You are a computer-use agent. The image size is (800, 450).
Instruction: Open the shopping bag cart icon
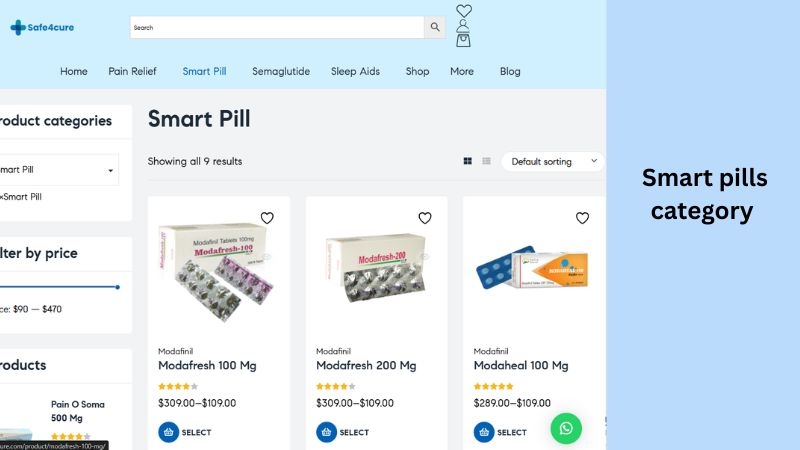point(463,41)
